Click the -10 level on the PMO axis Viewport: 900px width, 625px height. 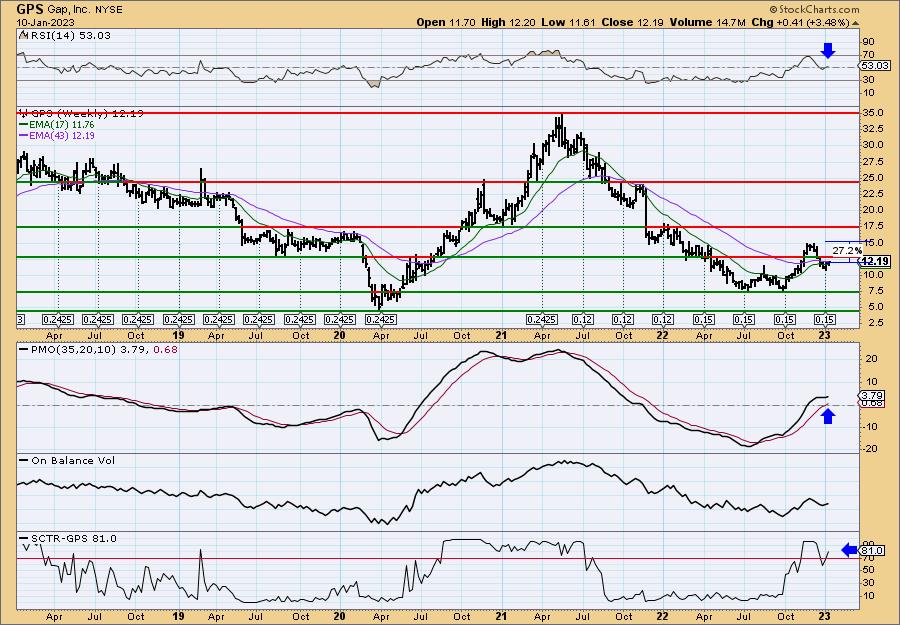(x=868, y=426)
